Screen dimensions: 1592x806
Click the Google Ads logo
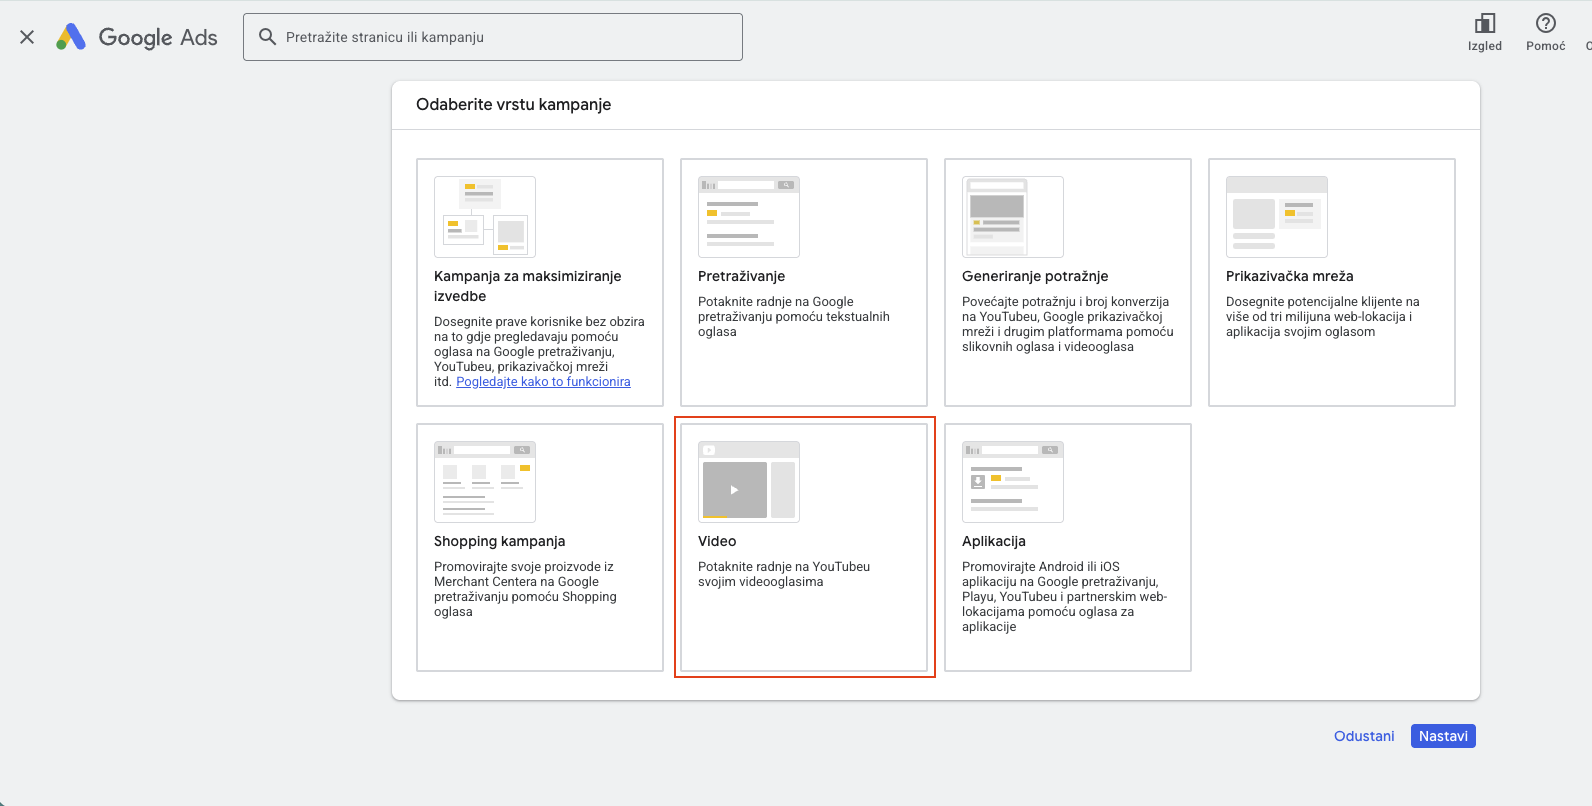137,37
